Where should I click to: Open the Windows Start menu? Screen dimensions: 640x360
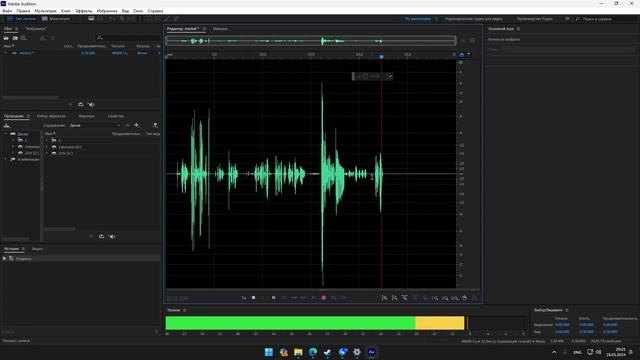(x=269, y=352)
